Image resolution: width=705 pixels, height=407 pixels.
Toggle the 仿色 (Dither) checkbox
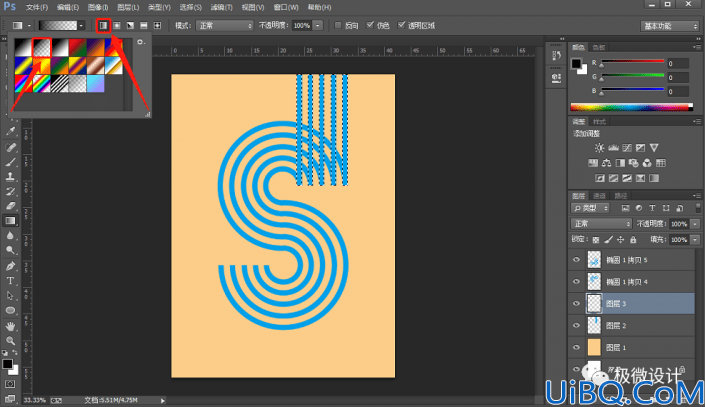370,25
